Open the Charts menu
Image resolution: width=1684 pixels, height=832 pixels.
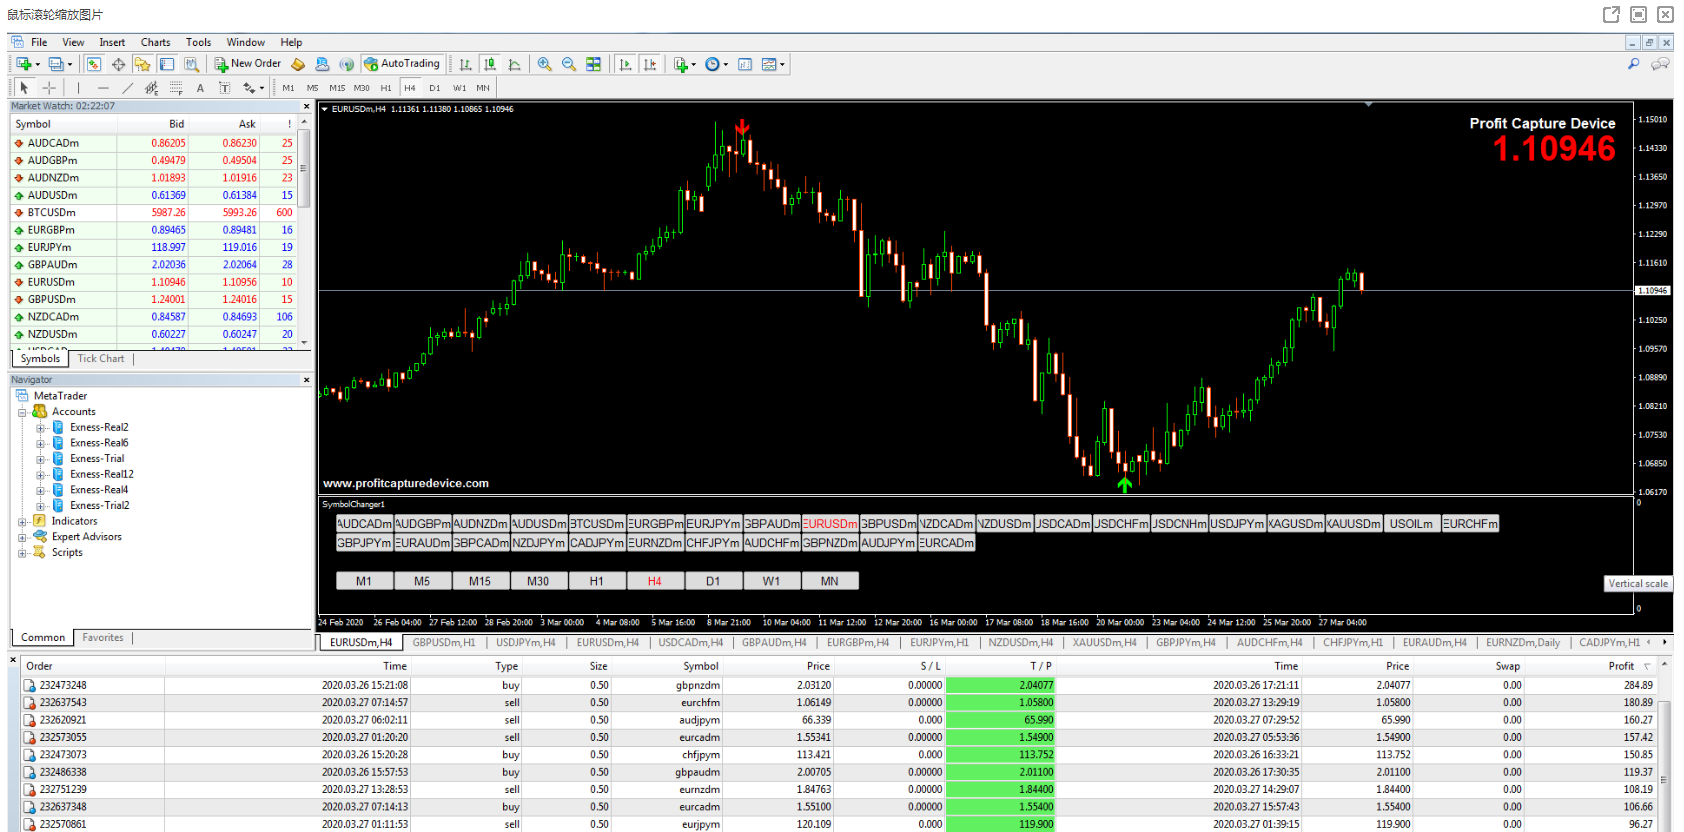point(155,42)
